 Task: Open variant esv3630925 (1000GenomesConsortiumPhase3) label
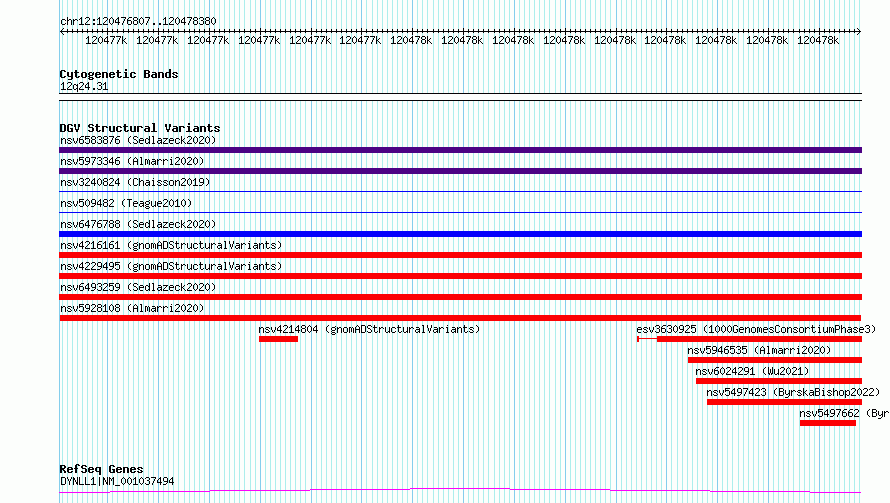tap(756, 329)
